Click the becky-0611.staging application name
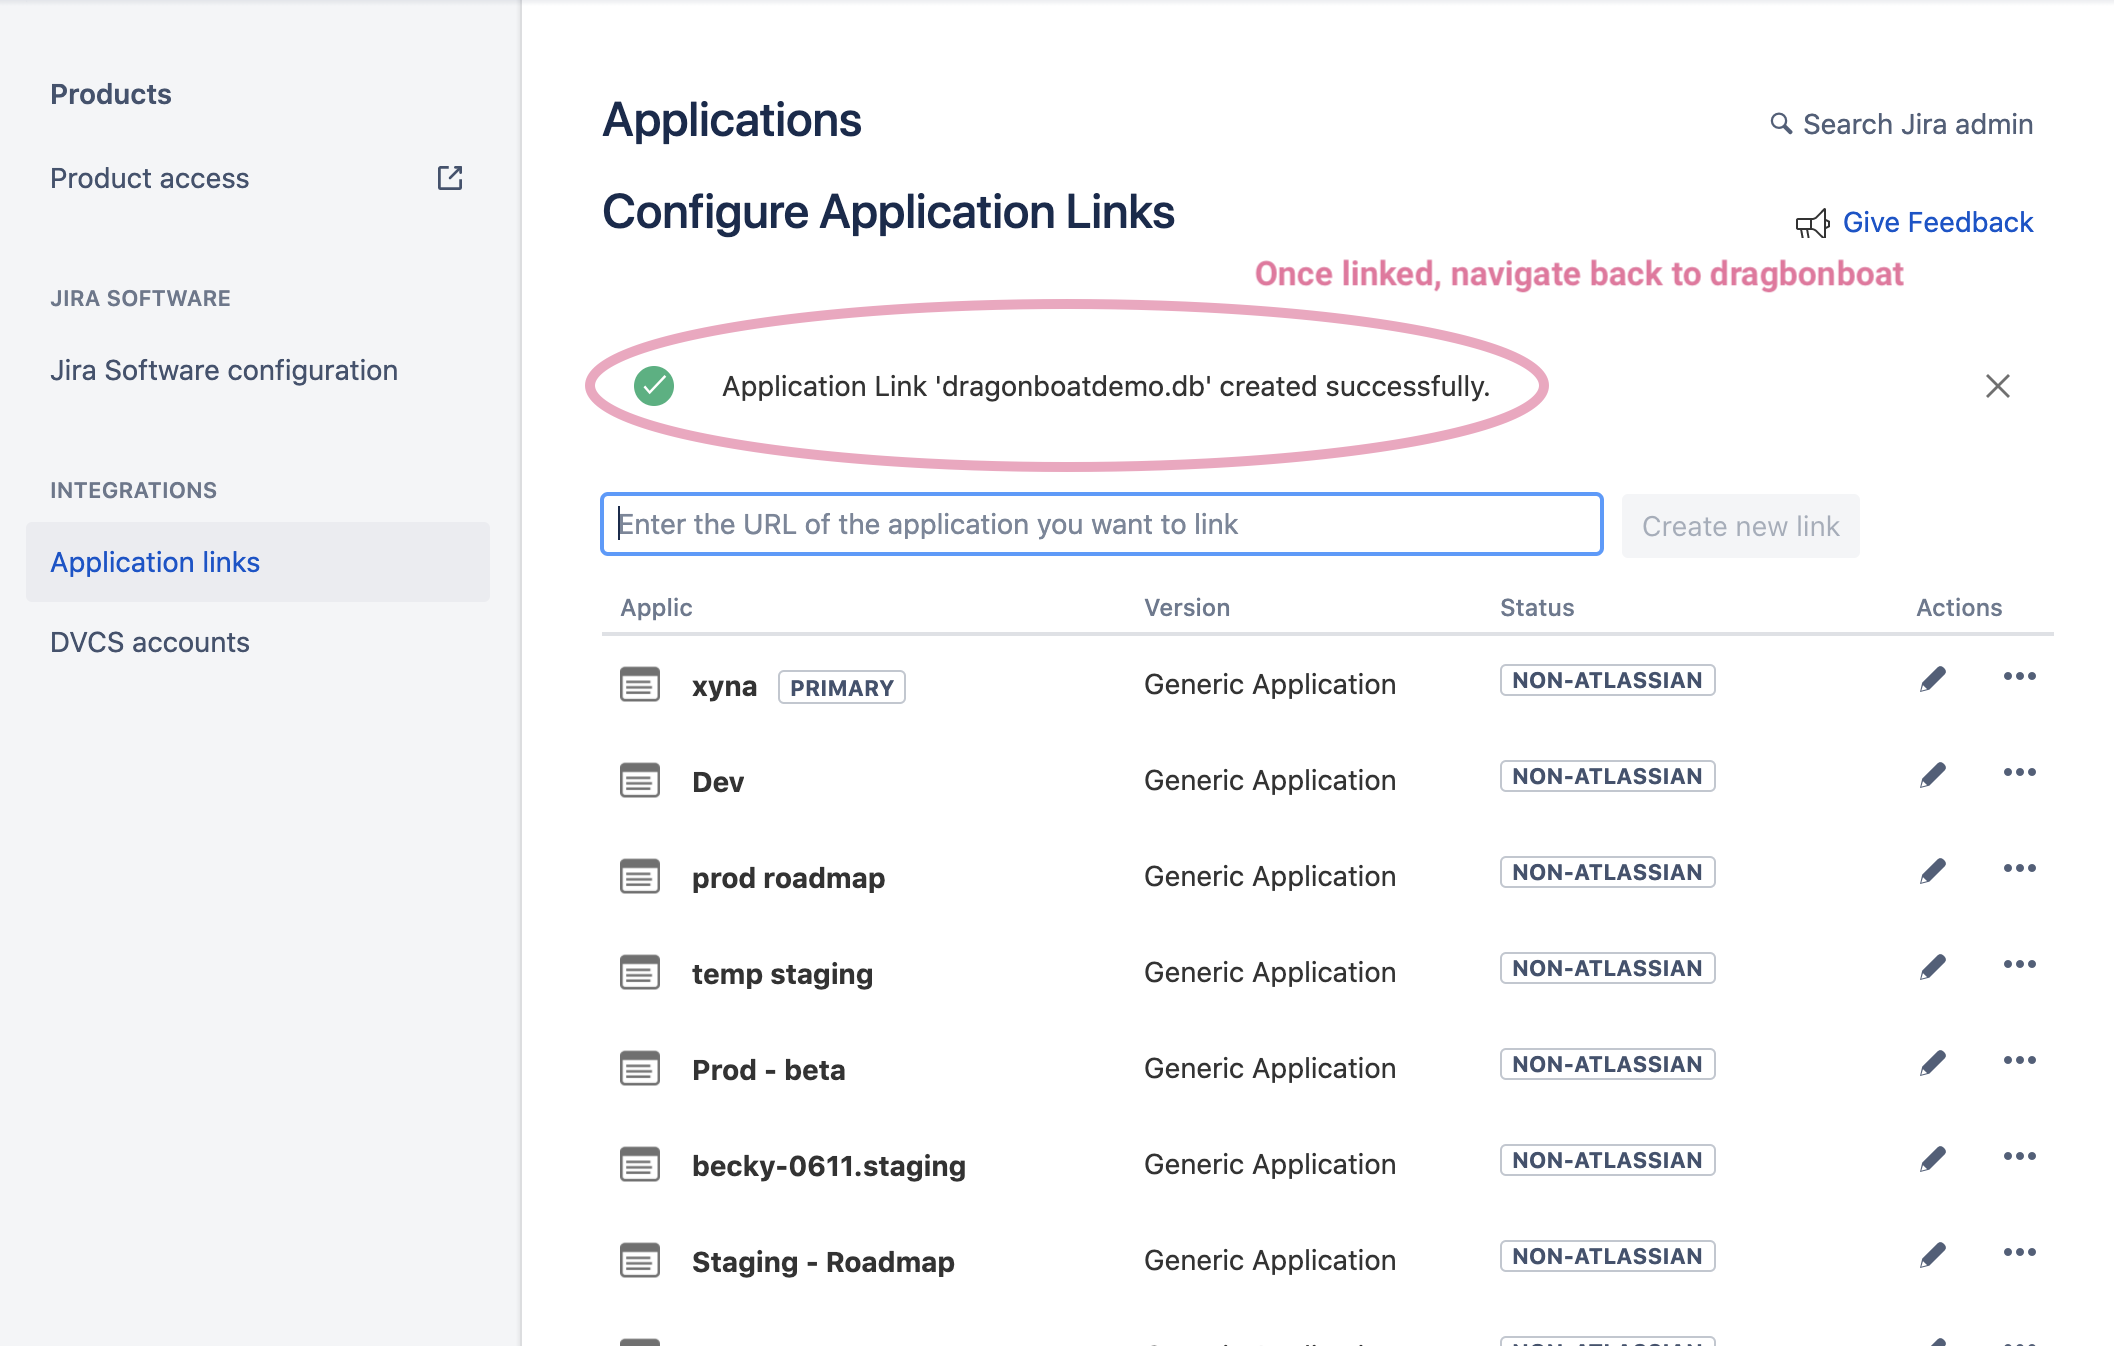Viewport: 2114px width, 1346px height. (829, 1166)
